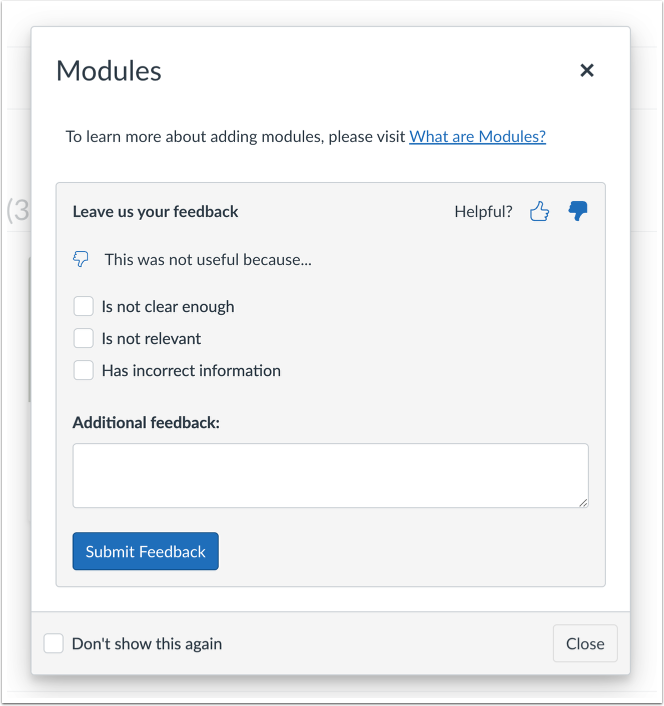The width and height of the screenshot is (664, 706).
Task: Select the "Has incorrect information" checkbox
Action: click(x=84, y=370)
